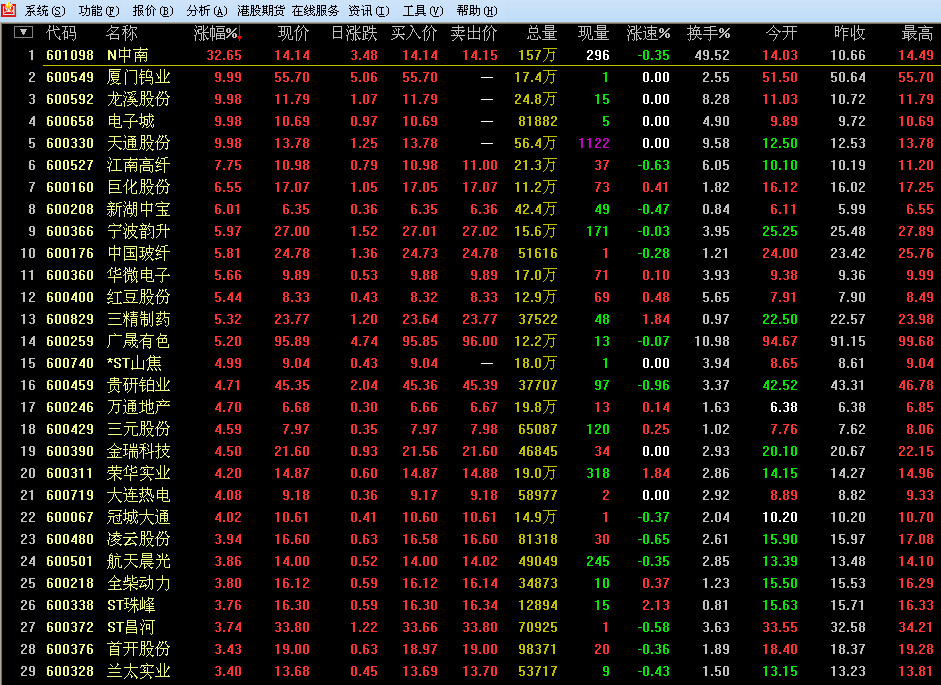Open the 帮助(H) menu
Viewport: 941px width, 685px height.
[x=477, y=11]
